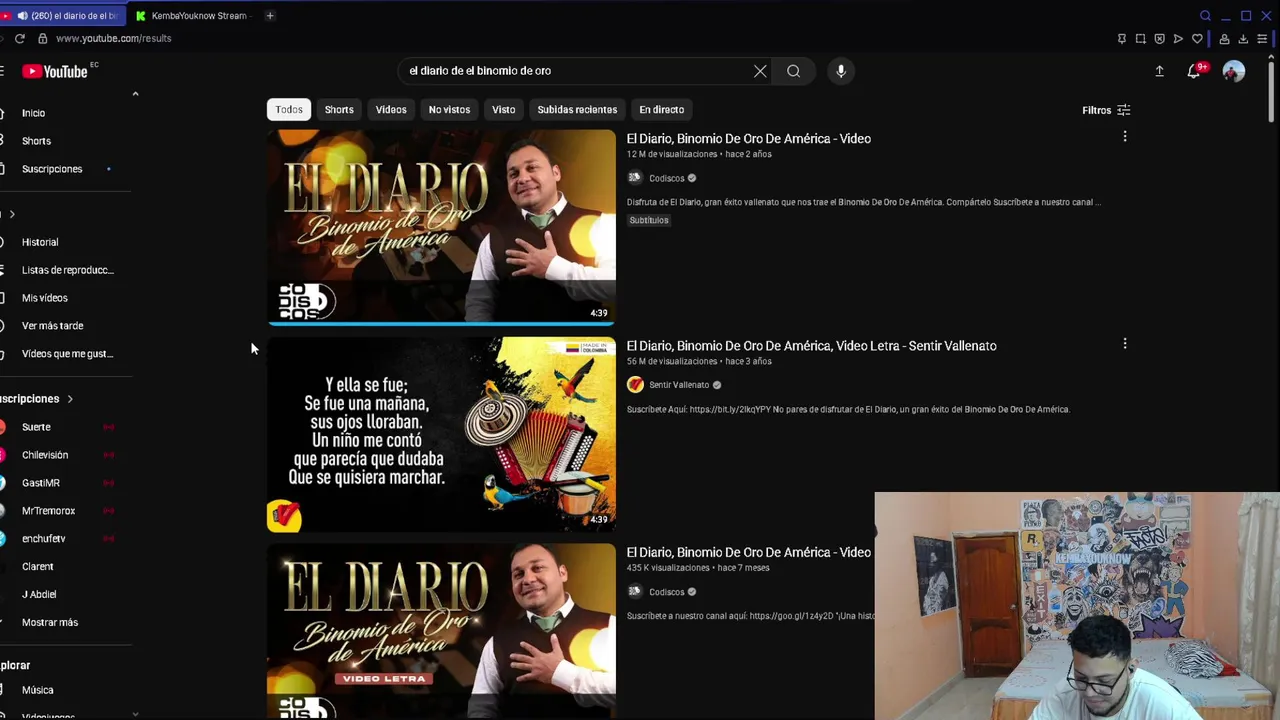Open the upload/create video icon

pyautogui.click(x=1159, y=71)
